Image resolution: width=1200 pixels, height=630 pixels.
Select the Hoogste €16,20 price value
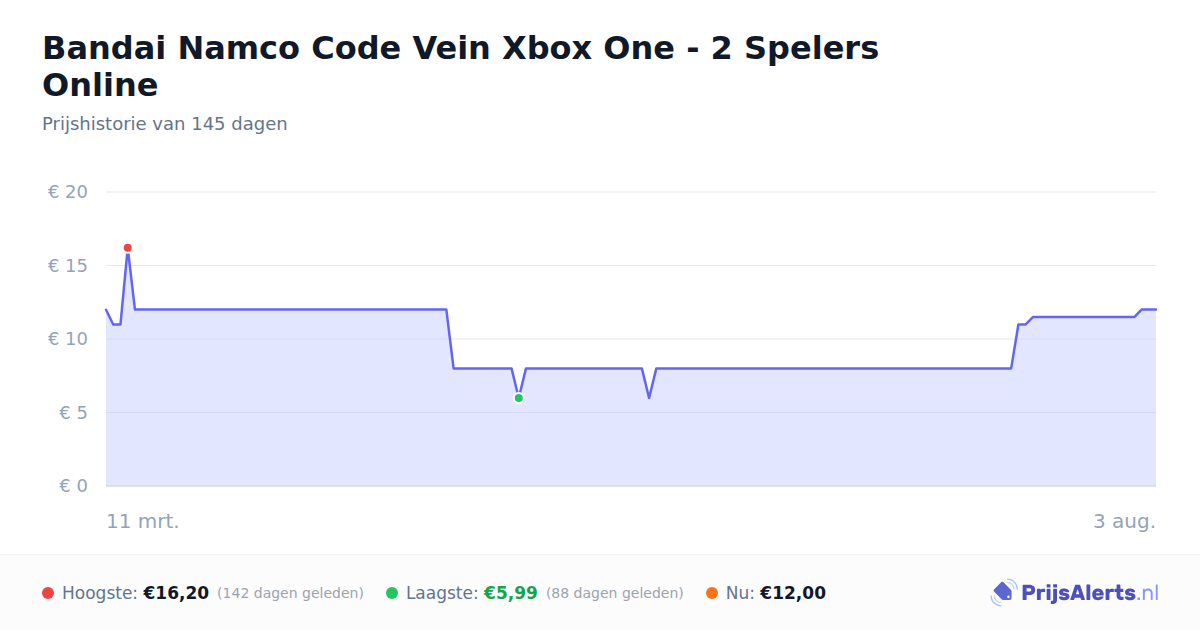(x=176, y=593)
